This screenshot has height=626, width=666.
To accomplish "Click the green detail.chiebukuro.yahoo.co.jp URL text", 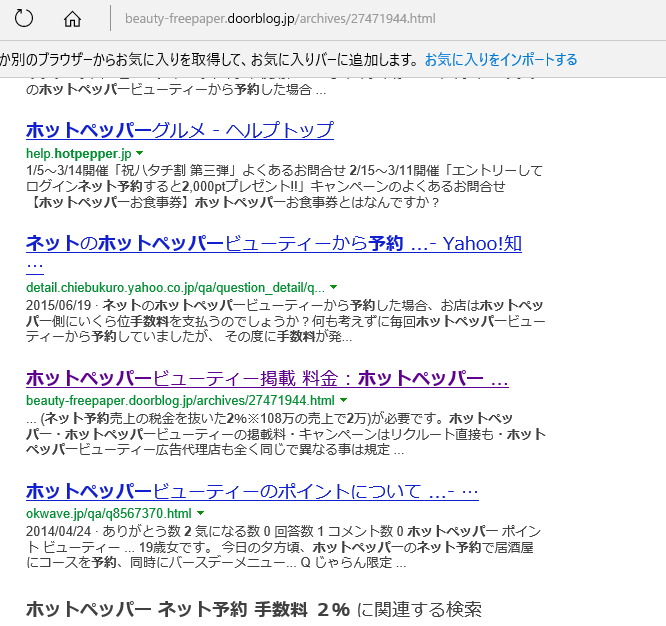I will [175, 288].
